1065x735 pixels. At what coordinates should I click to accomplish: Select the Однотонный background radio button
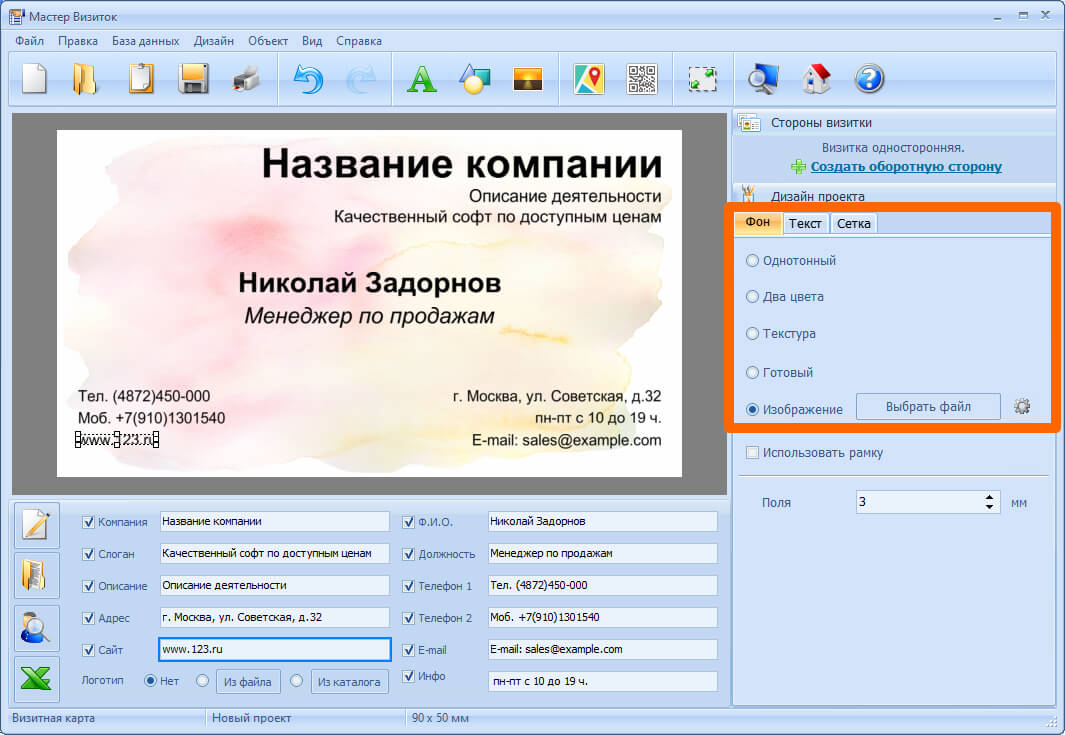pos(753,261)
